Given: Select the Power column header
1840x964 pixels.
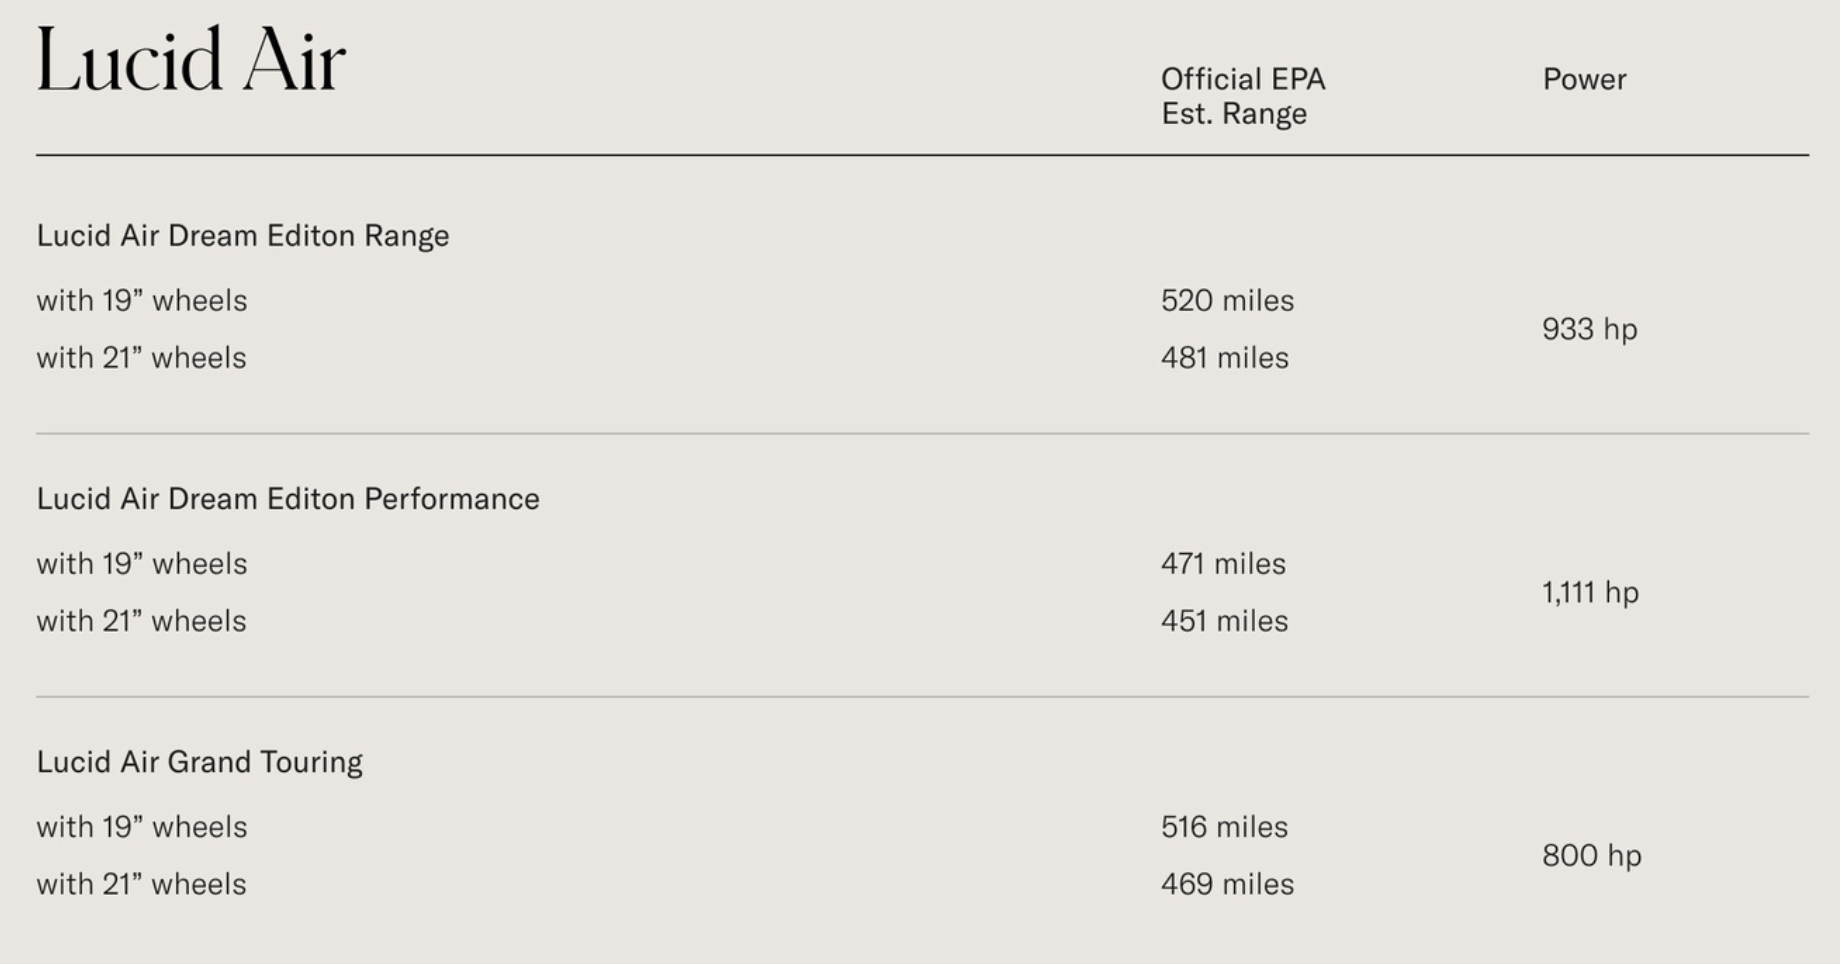Looking at the screenshot, I should coord(1584,79).
